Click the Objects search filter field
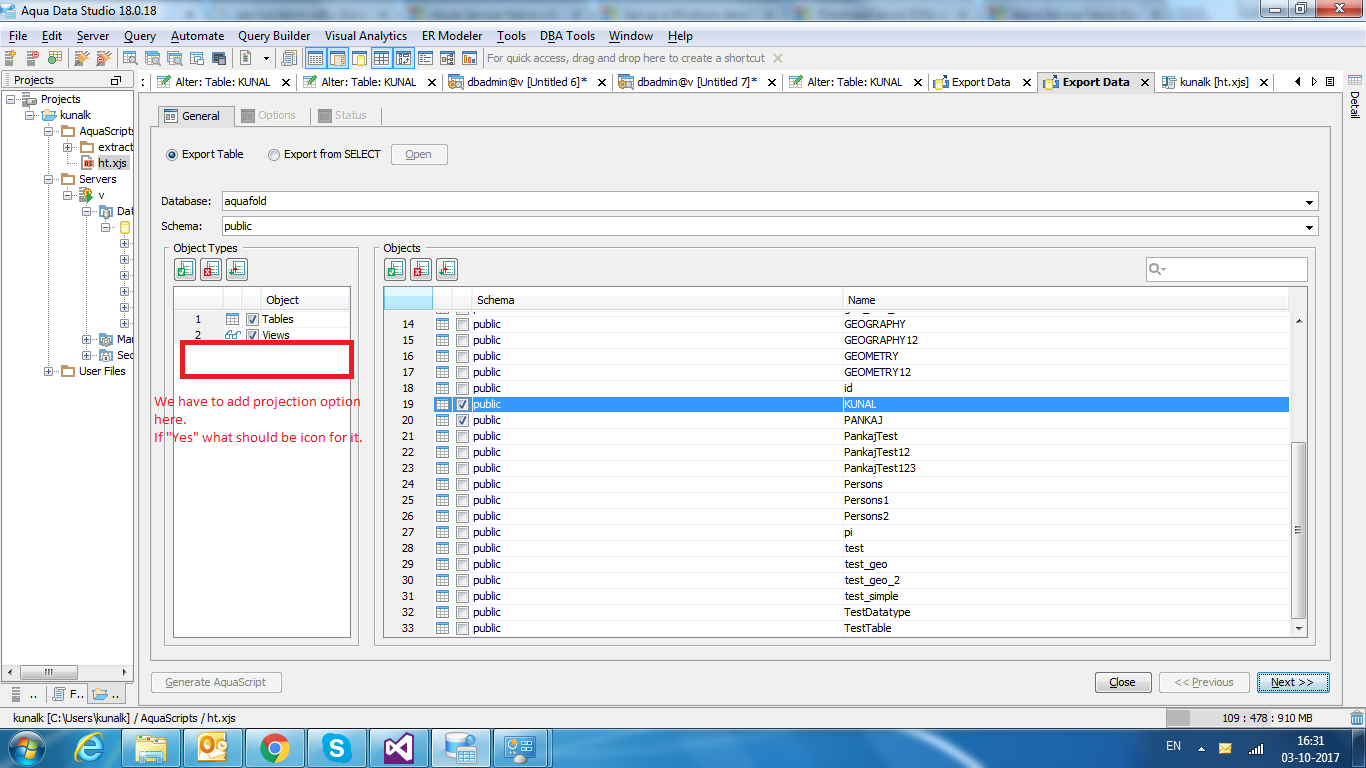Image resolution: width=1366 pixels, height=768 pixels. pyautogui.click(x=1226, y=269)
